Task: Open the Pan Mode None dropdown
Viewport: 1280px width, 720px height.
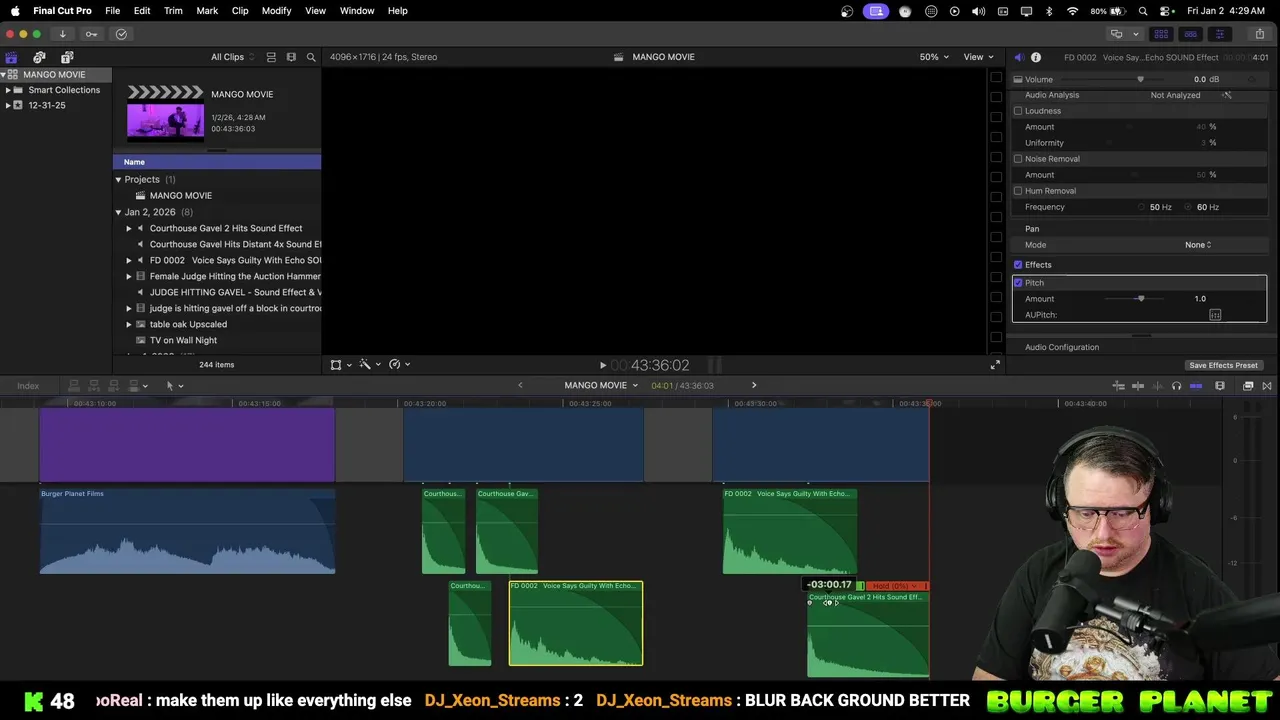Action: (x=1198, y=245)
